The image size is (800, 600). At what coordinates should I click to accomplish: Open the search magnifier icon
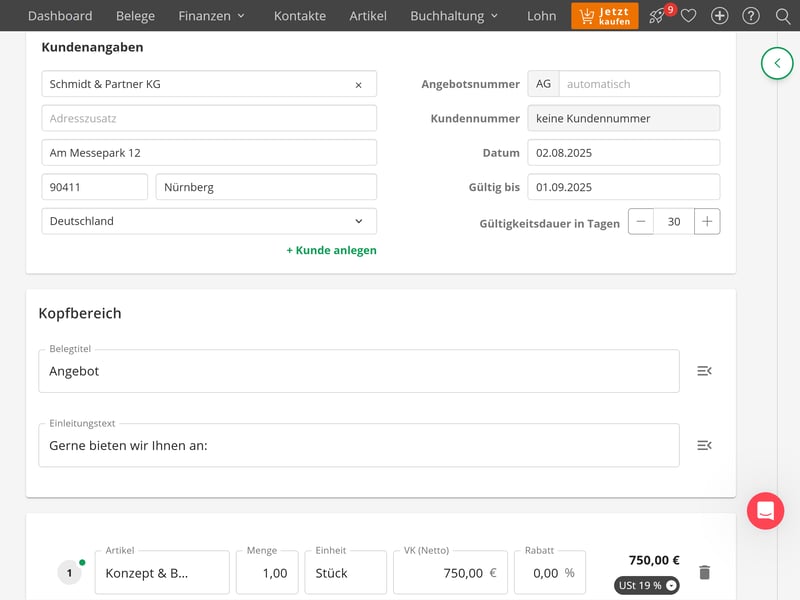pyautogui.click(x=782, y=16)
